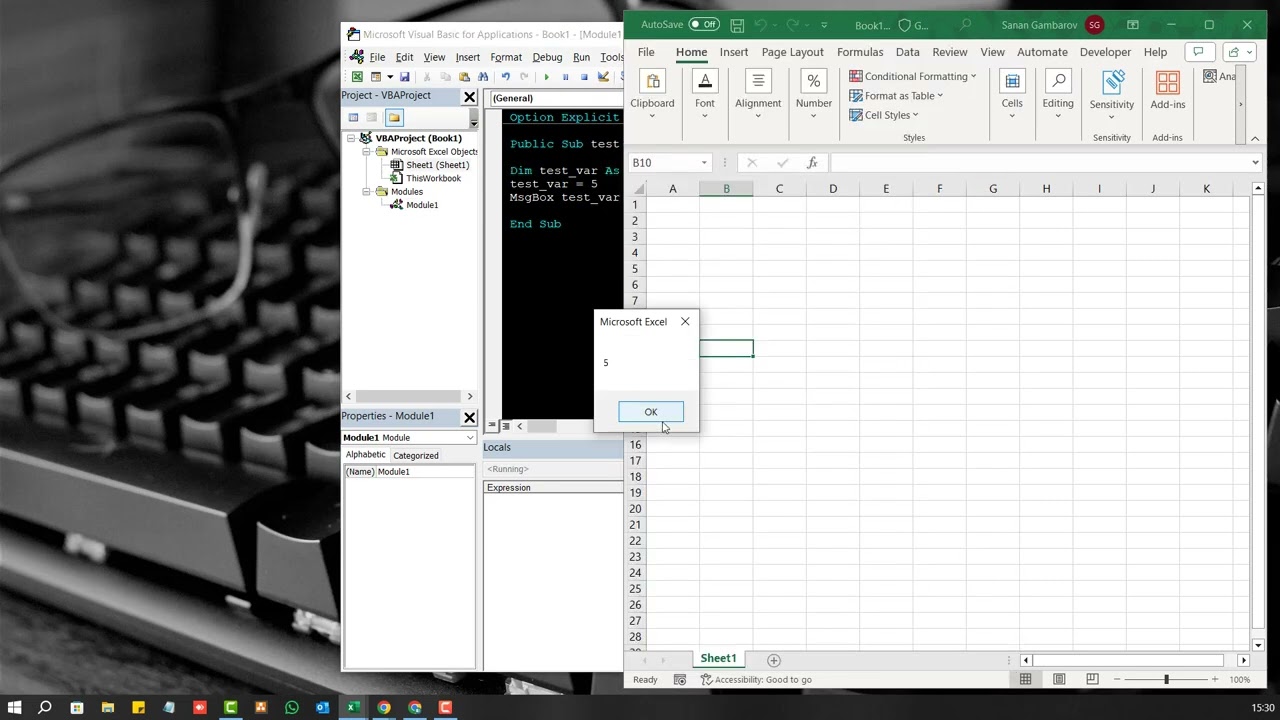Click the Find binoculars icon in VBA toolbar
The image size is (1280, 720).
click(x=483, y=77)
